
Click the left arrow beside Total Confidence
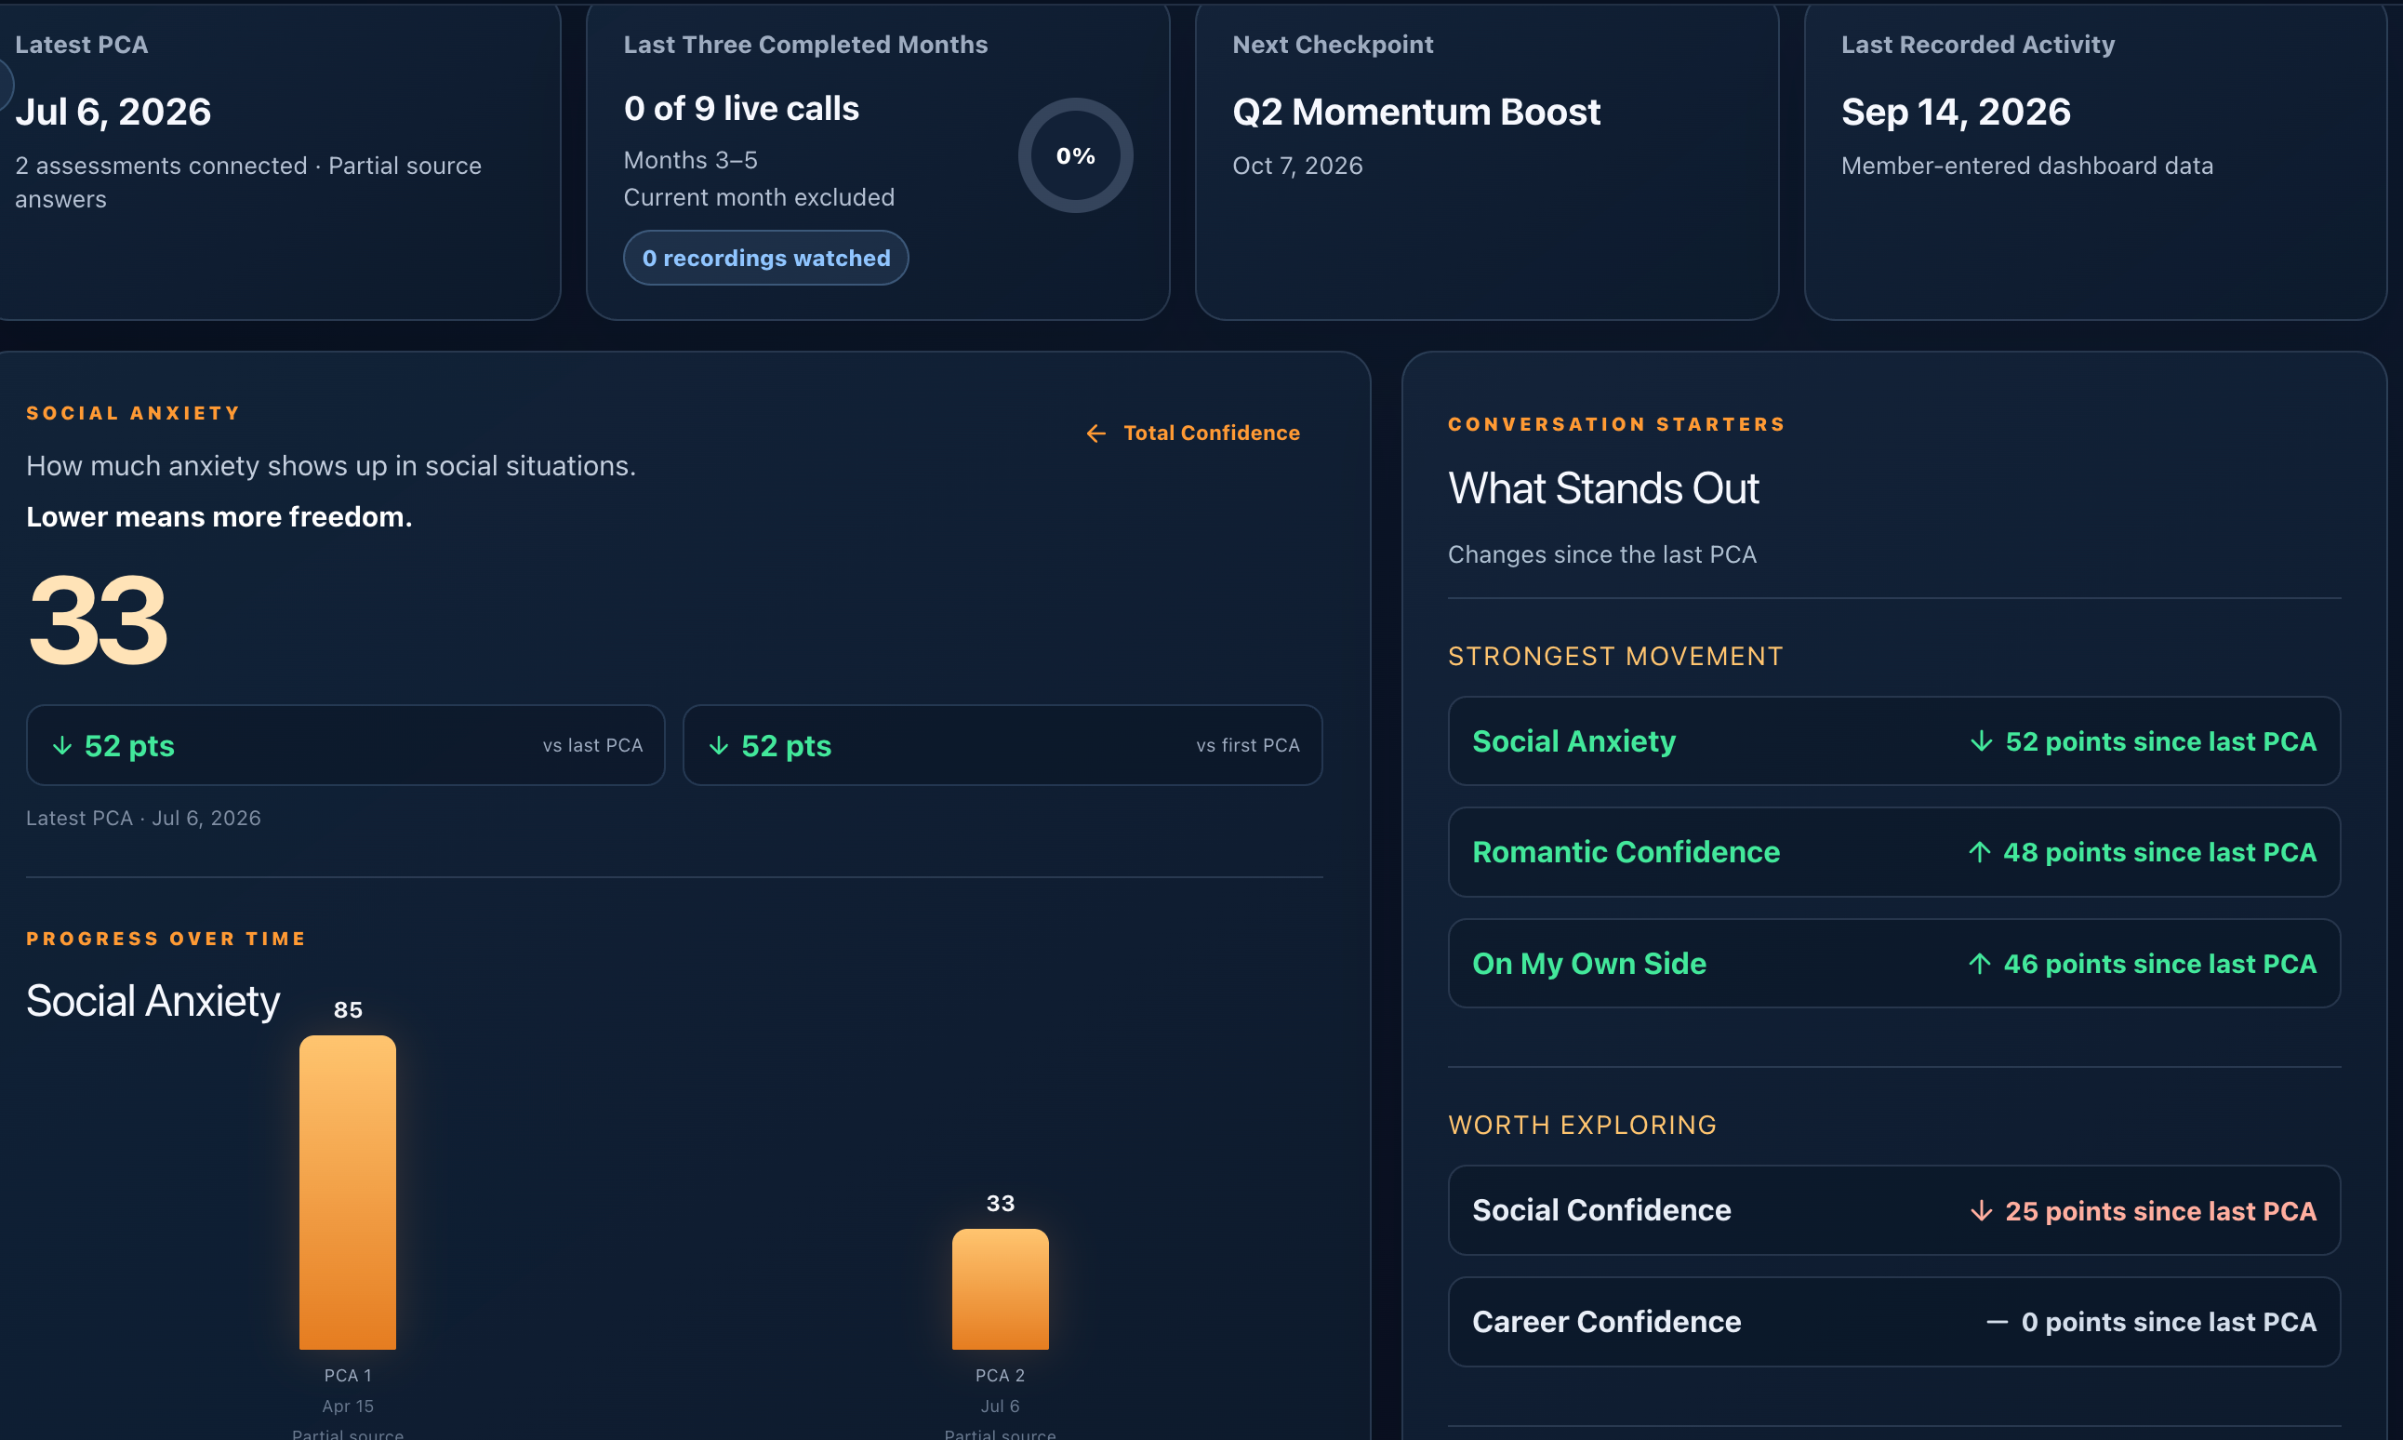click(x=1096, y=433)
